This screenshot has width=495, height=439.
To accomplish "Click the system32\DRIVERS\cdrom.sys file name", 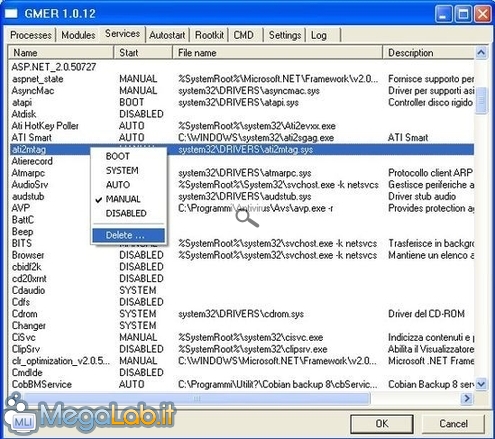I will click(x=241, y=314).
